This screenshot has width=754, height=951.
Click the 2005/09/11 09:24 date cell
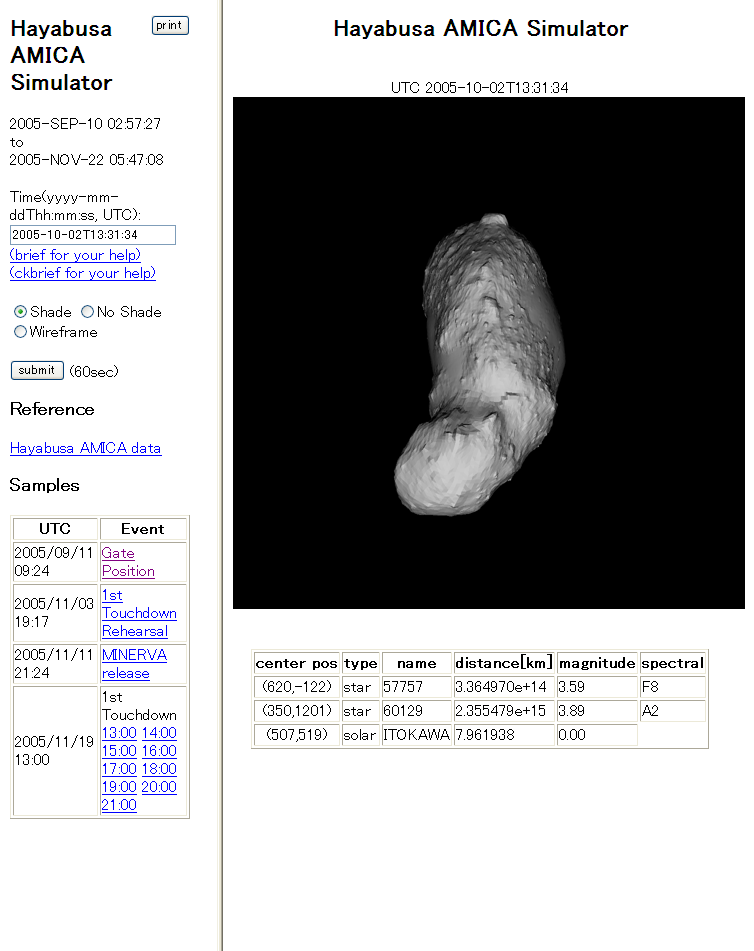click(x=55, y=562)
